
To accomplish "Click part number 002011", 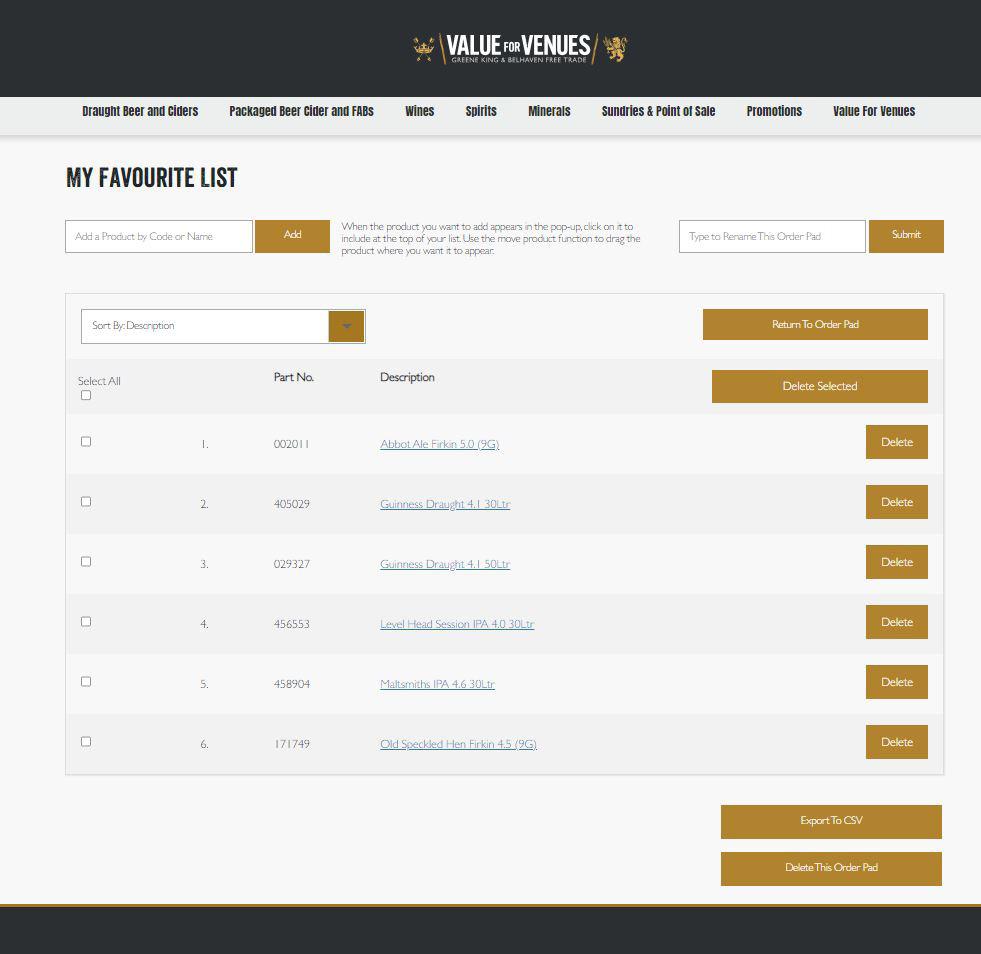I will (292, 444).
